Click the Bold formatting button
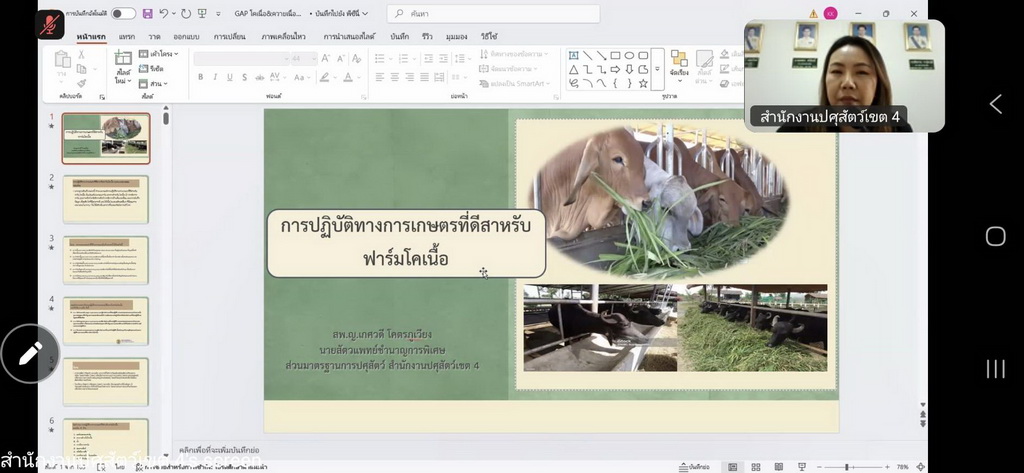 (x=201, y=77)
